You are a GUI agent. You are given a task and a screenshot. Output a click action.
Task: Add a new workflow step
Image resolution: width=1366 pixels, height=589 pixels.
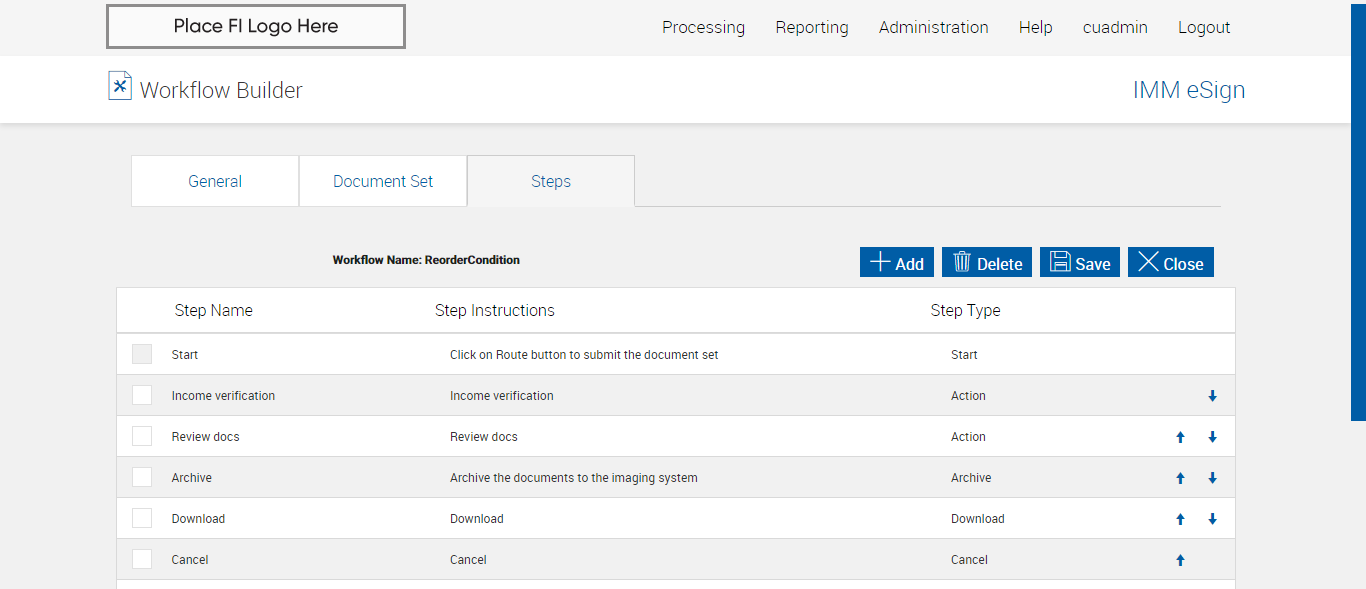coord(897,262)
